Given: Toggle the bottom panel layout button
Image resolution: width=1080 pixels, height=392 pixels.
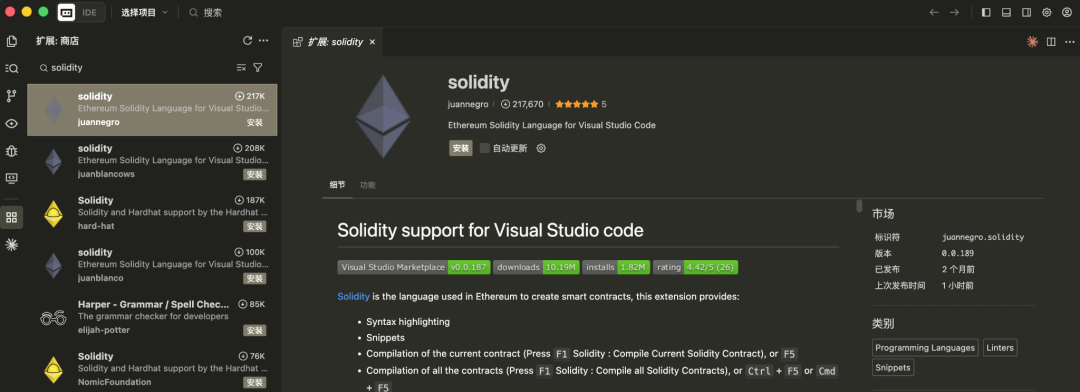Looking at the screenshot, I should coord(1006,12).
